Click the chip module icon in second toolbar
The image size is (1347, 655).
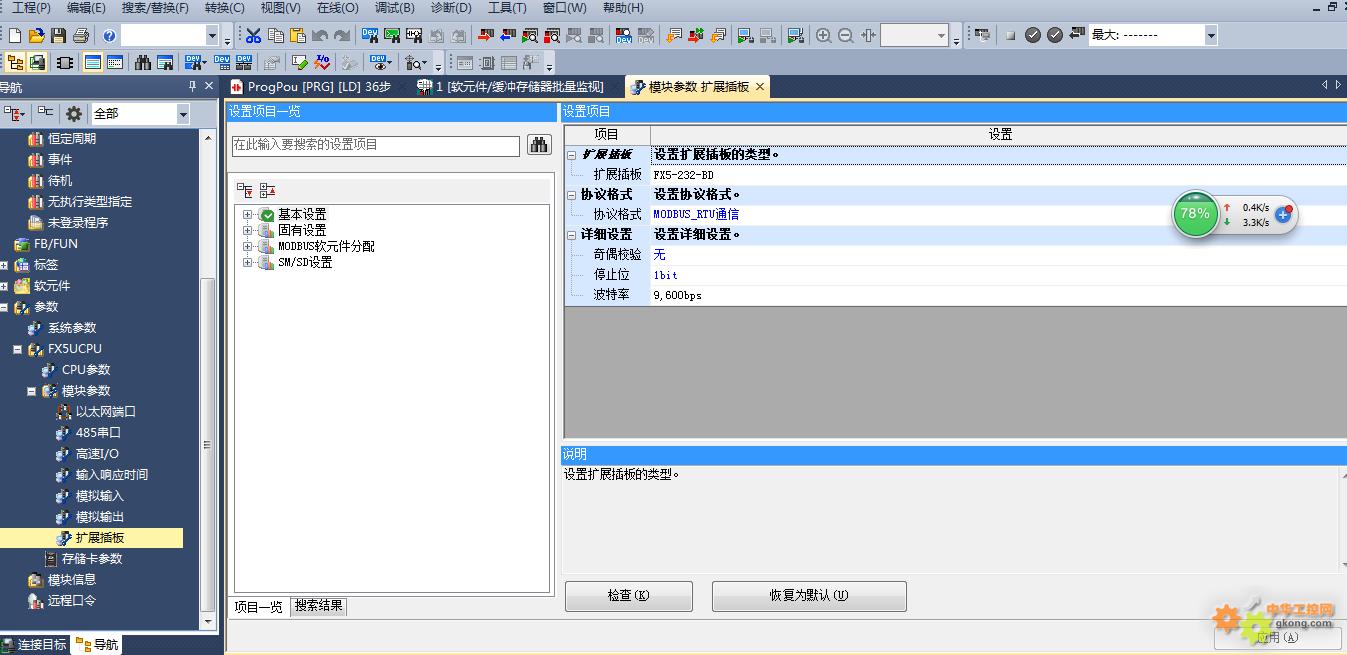pos(65,62)
